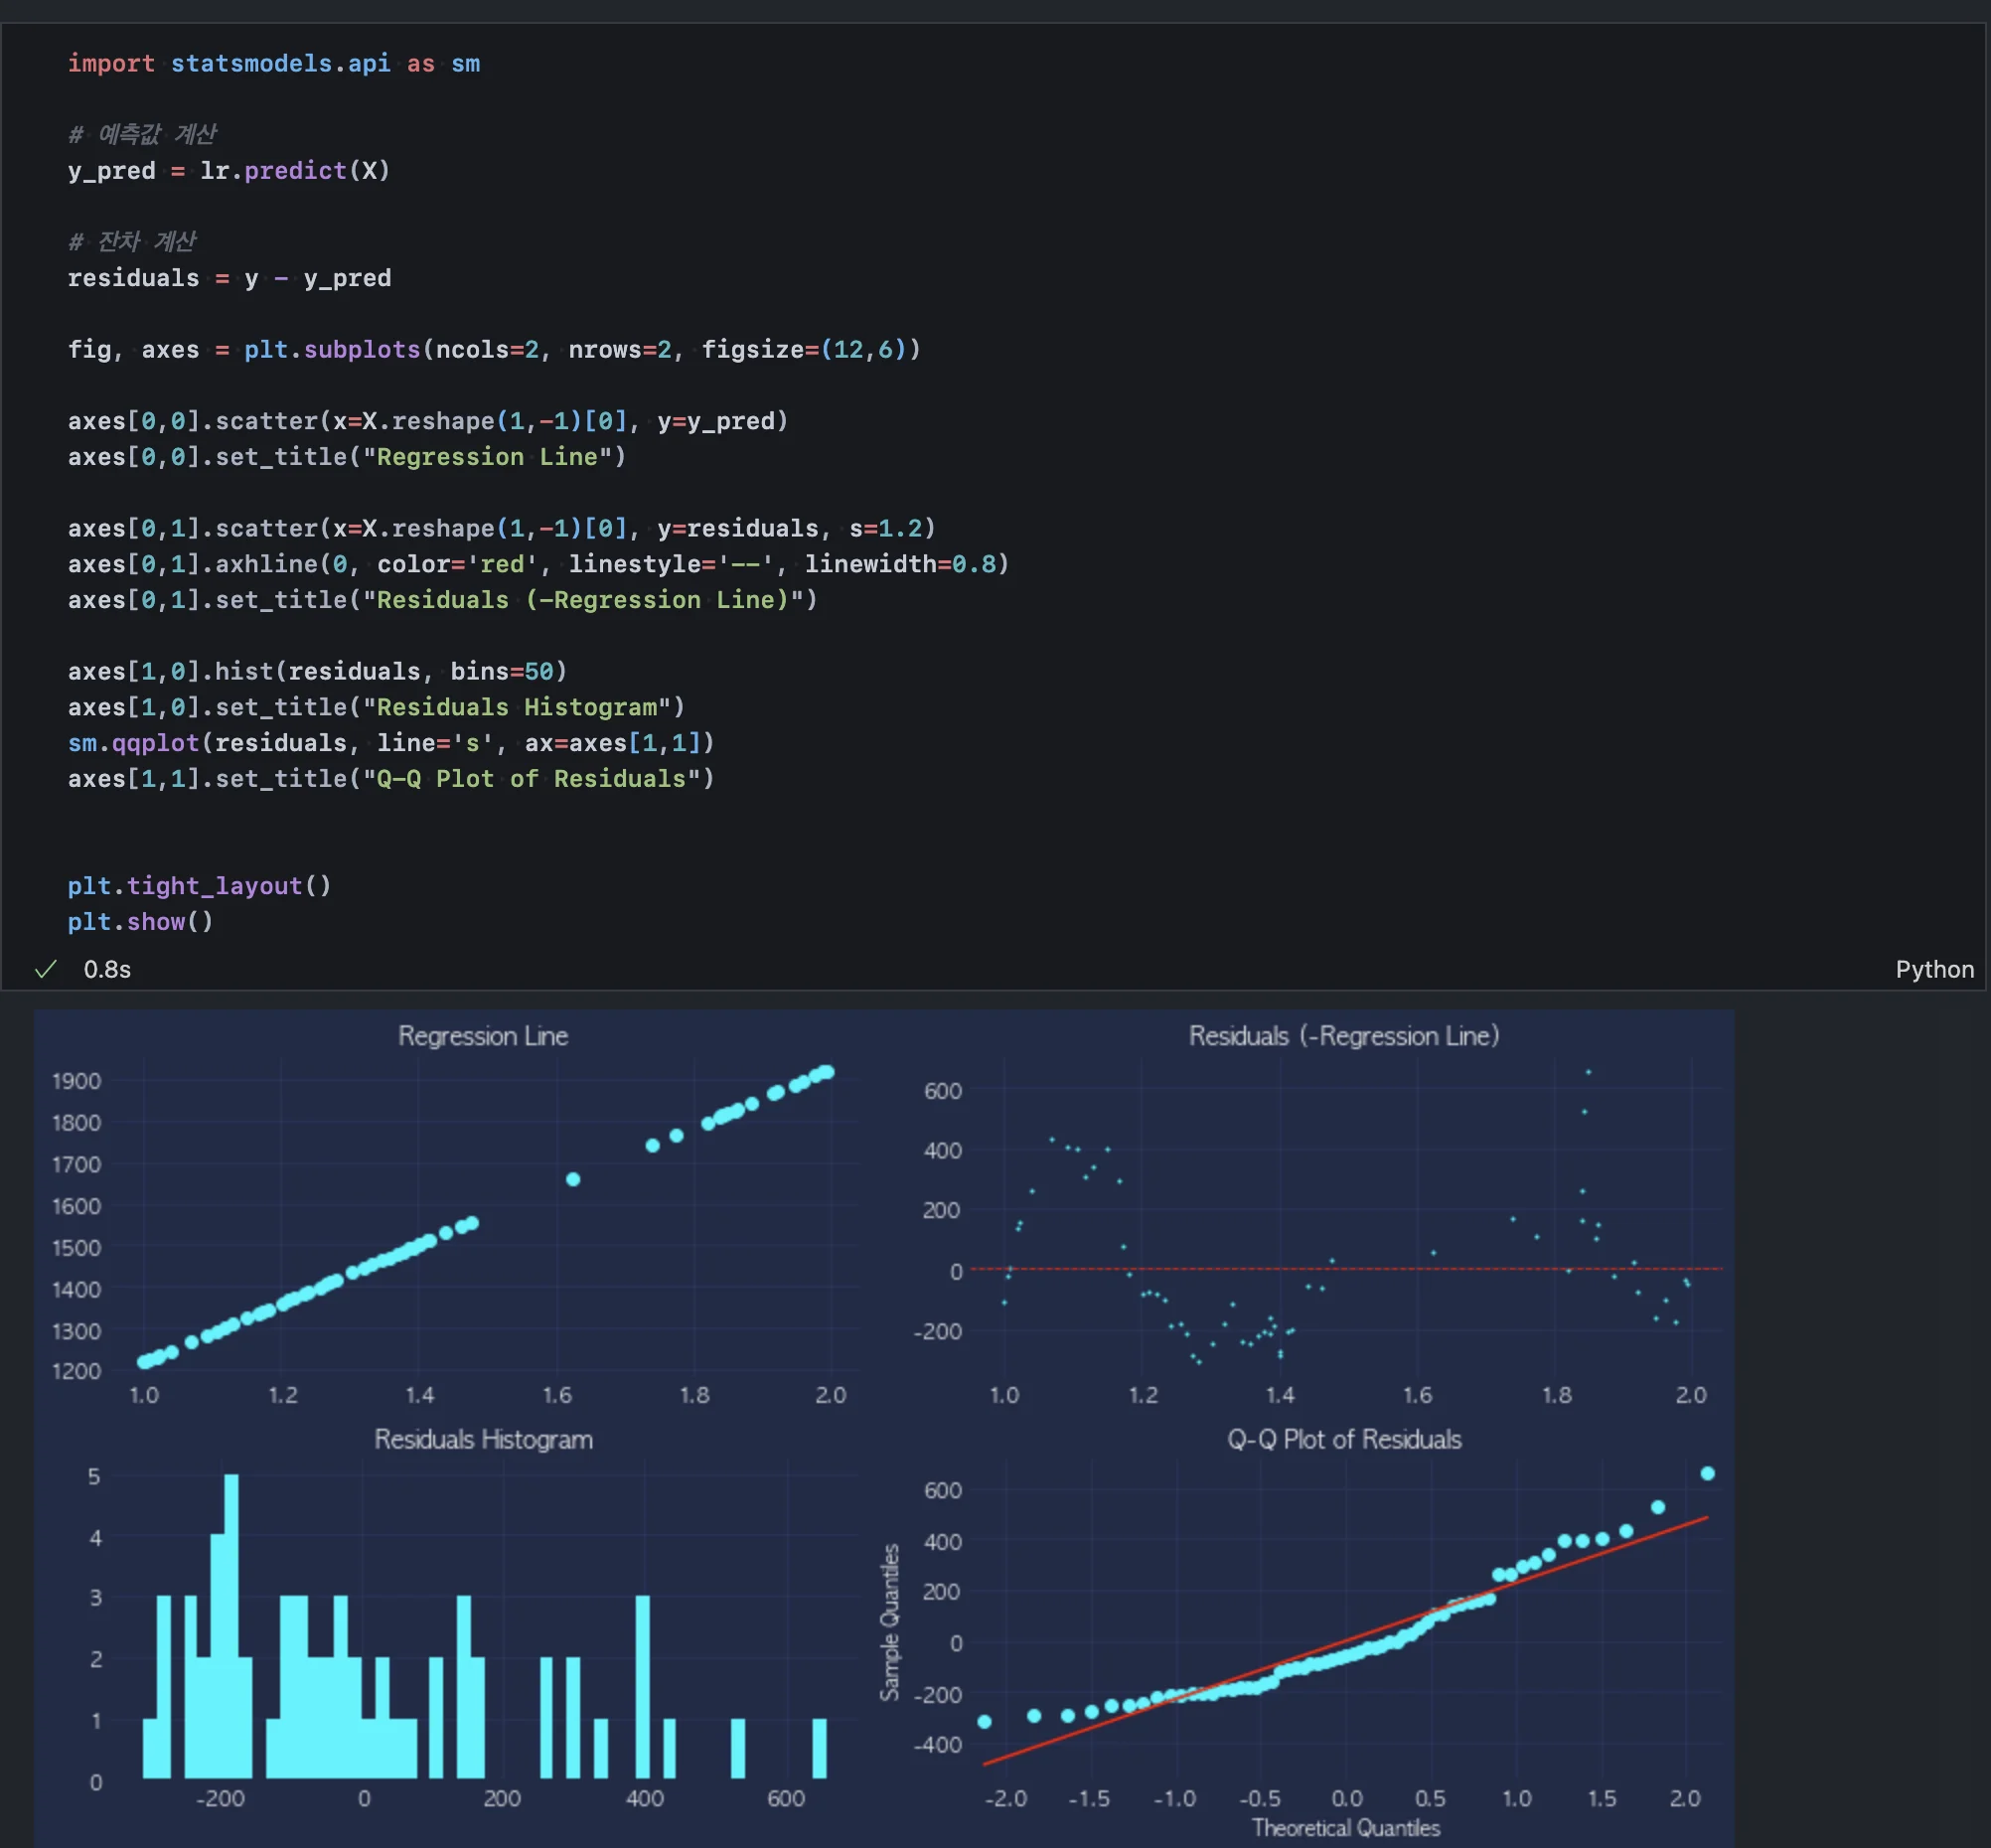Screen dimensions: 1991x1848
Task: Click the 0.8s execution time text
Action: coord(107,969)
